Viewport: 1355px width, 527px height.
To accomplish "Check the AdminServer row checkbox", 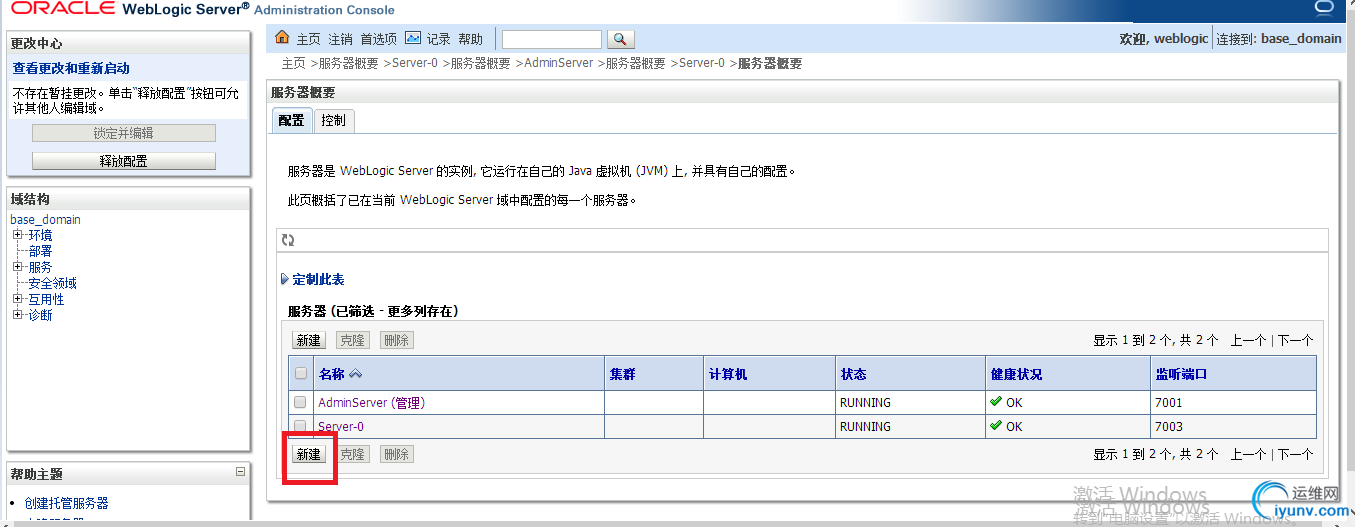I will click(300, 402).
